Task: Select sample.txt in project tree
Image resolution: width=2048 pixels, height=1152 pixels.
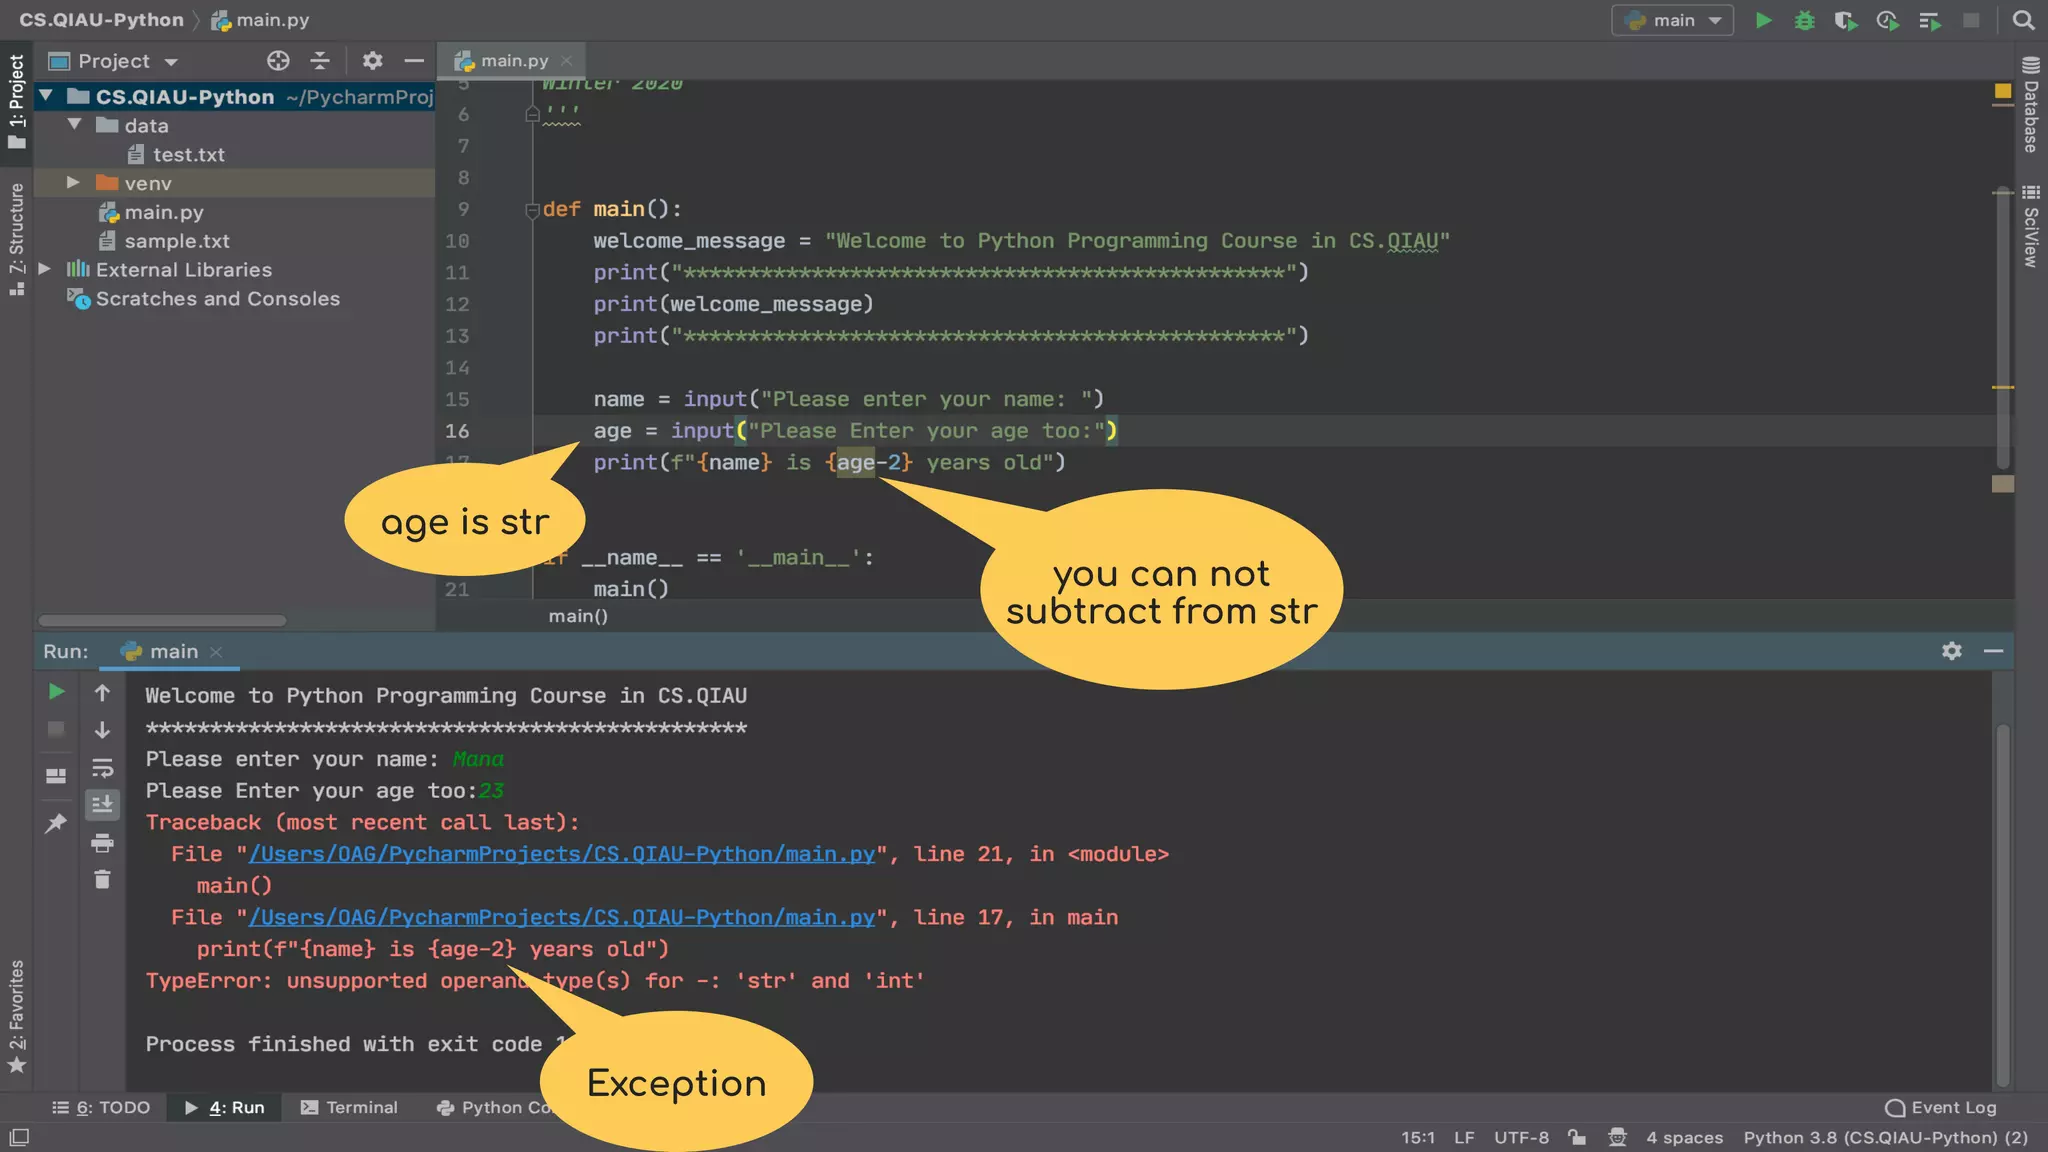Action: coord(177,241)
